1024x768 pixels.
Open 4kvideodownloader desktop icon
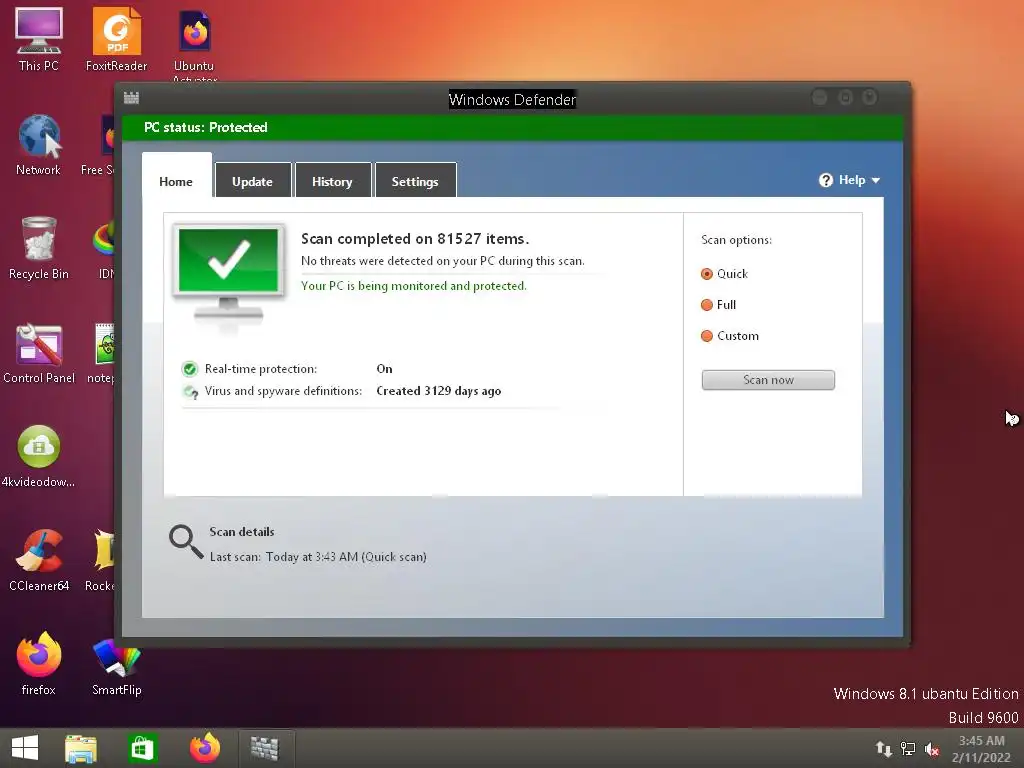39,456
